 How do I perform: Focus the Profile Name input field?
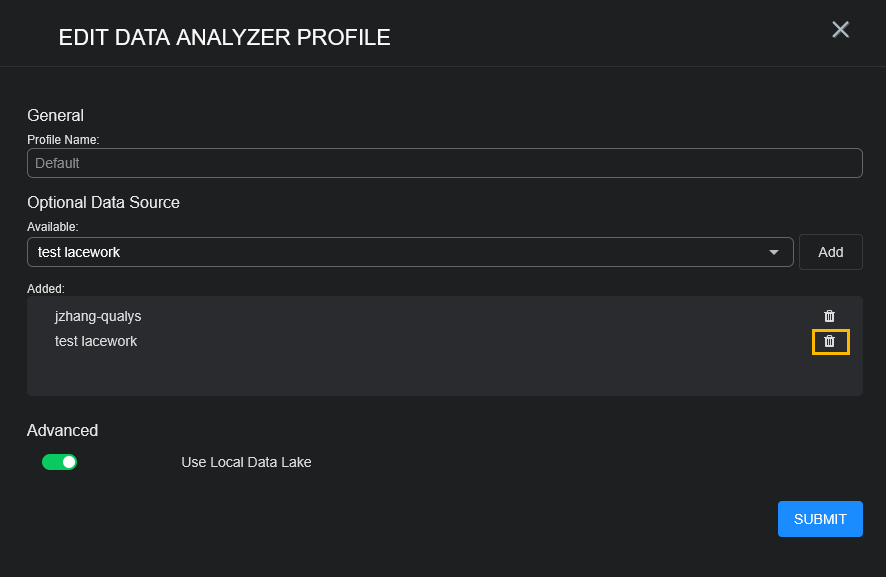pyautogui.click(x=444, y=163)
